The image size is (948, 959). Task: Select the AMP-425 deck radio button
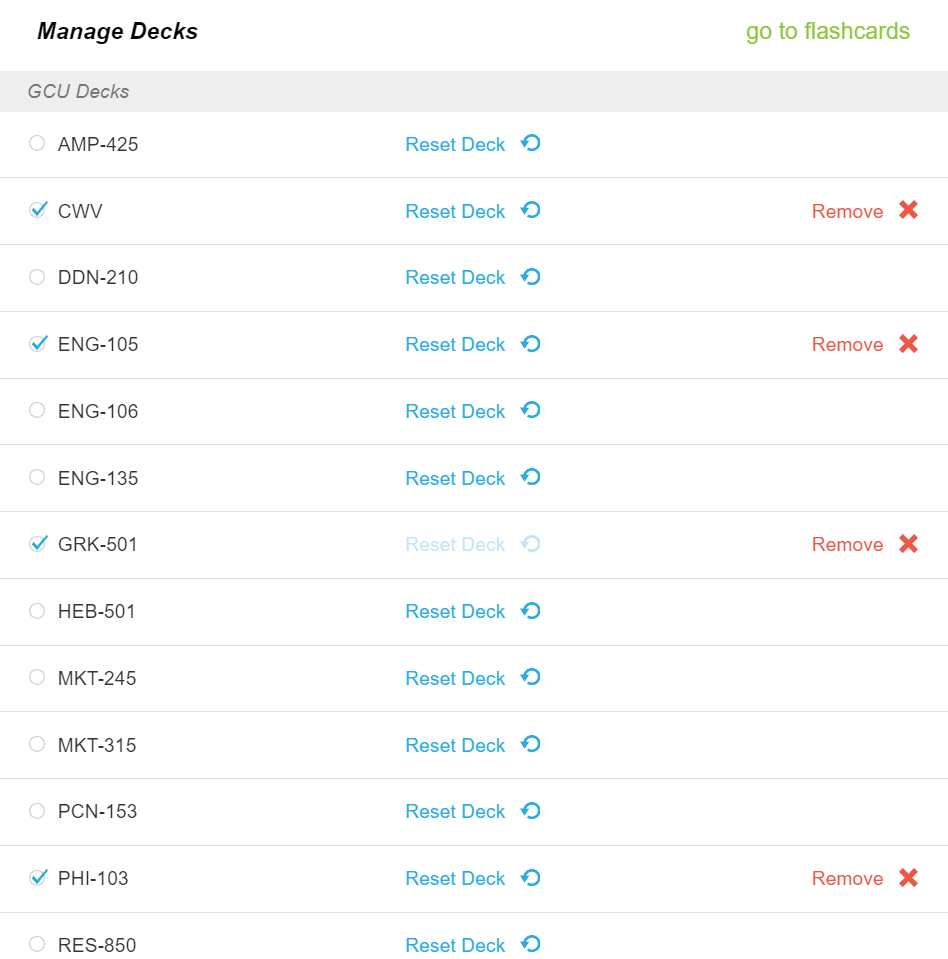(x=37, y=143)
